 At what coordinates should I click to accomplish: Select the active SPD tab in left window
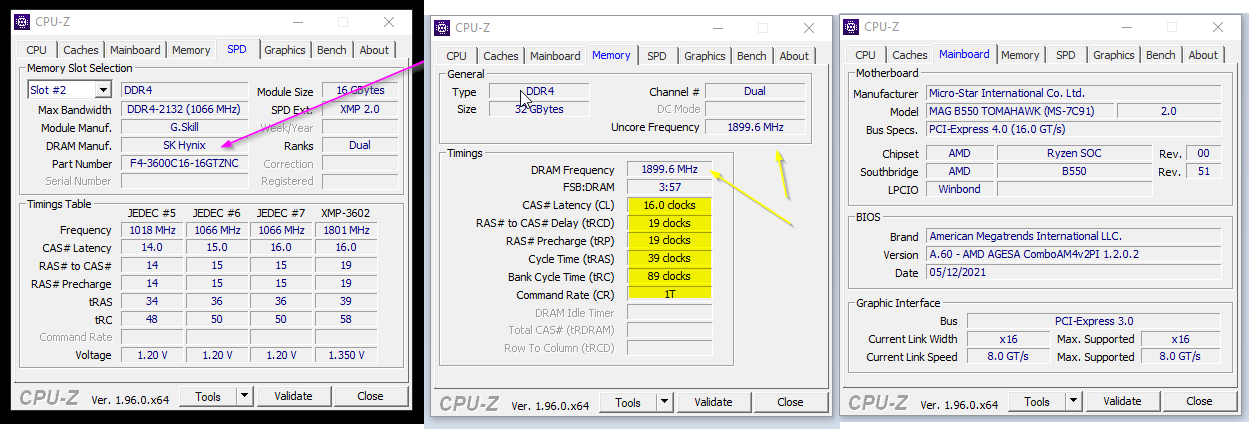pos(237,48)
